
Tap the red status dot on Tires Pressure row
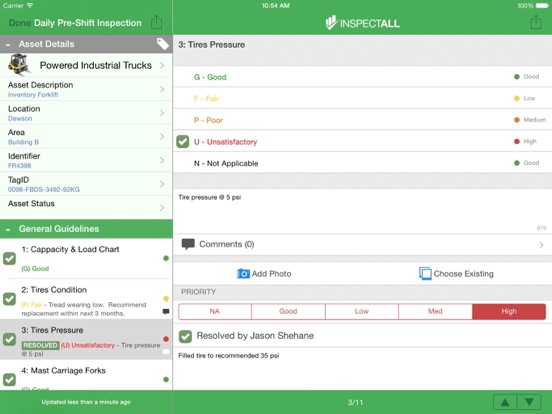click(x=166, y=339)
